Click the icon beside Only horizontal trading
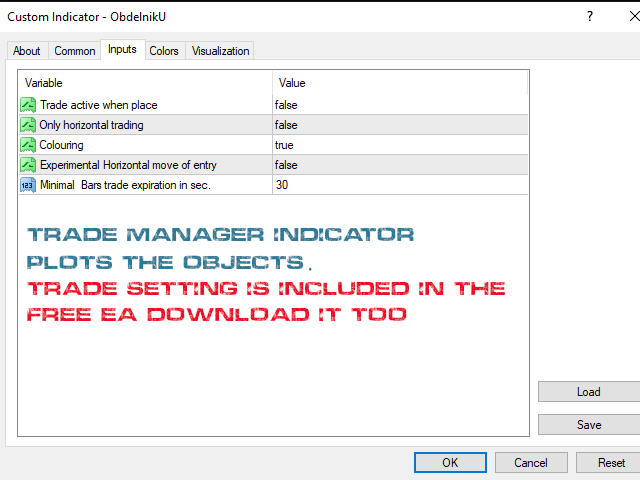Image resolution: width=640 pixels, height=480 pixels. (28, 125)
